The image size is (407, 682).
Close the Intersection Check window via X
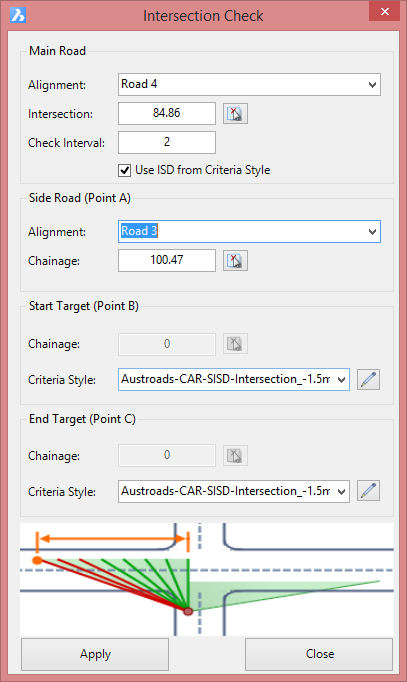pyautogui.click(x=384, y=11)
